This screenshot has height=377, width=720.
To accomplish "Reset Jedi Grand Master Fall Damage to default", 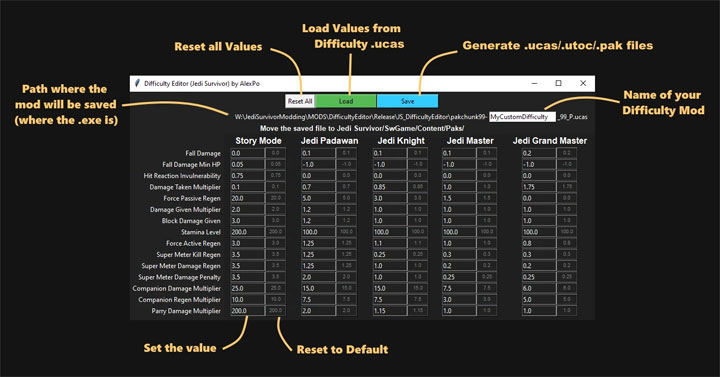I will pyautogui.click(x=567, y=153).
